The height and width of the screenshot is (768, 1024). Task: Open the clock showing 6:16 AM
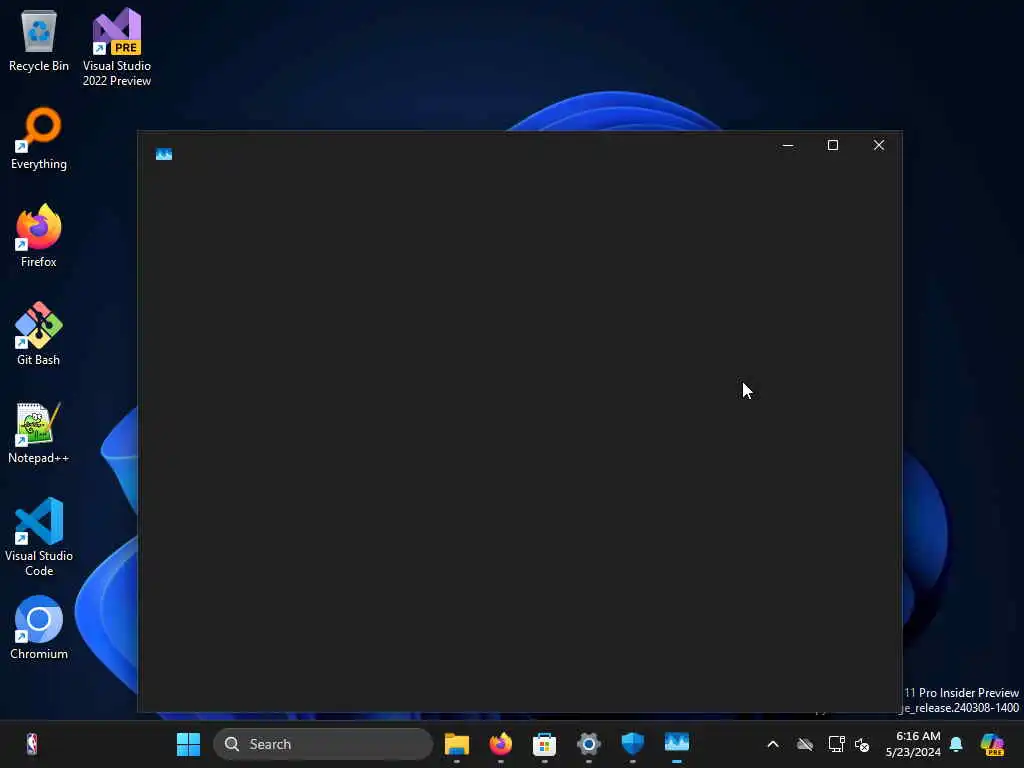(x=913, y=744)
